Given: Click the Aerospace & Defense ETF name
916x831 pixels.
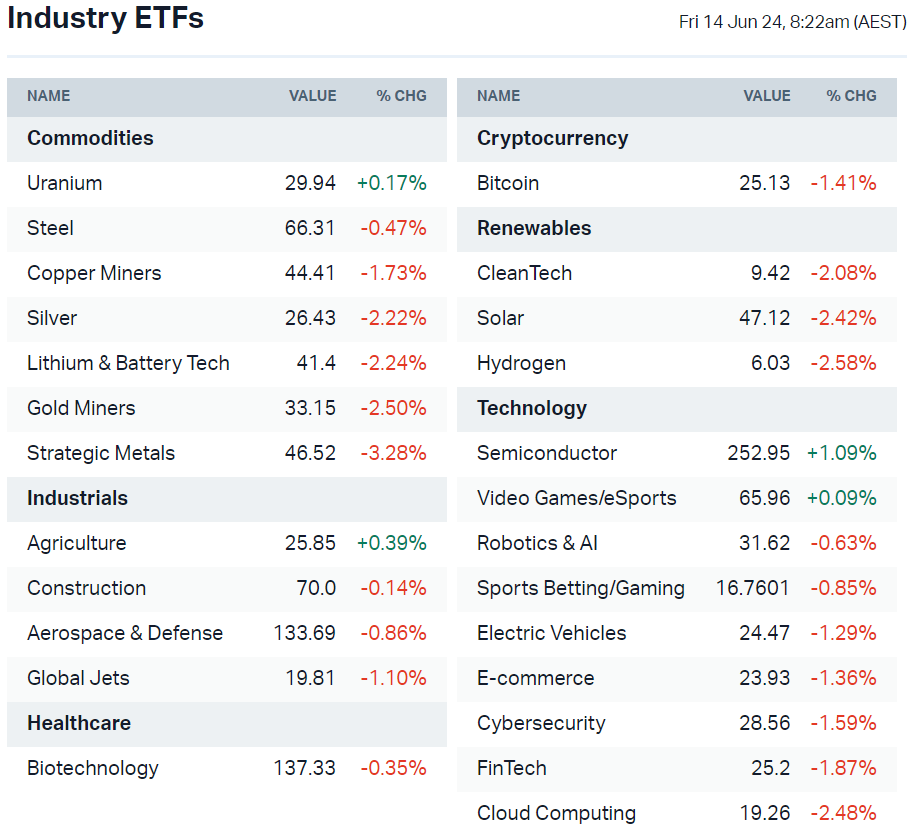Looking at the screenshot, I should coord(125,633).
